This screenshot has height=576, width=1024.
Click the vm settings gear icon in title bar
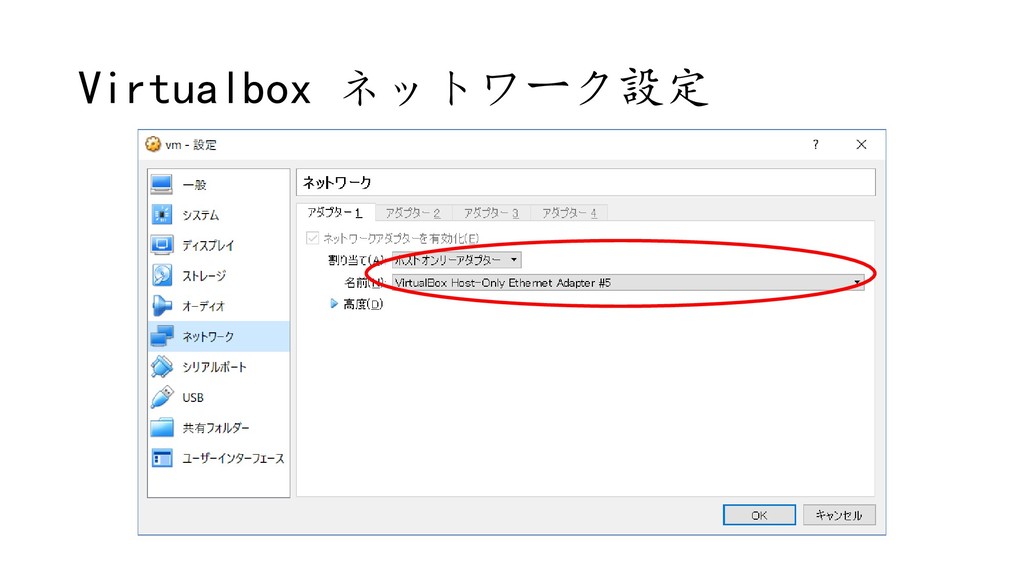point(153,144)
